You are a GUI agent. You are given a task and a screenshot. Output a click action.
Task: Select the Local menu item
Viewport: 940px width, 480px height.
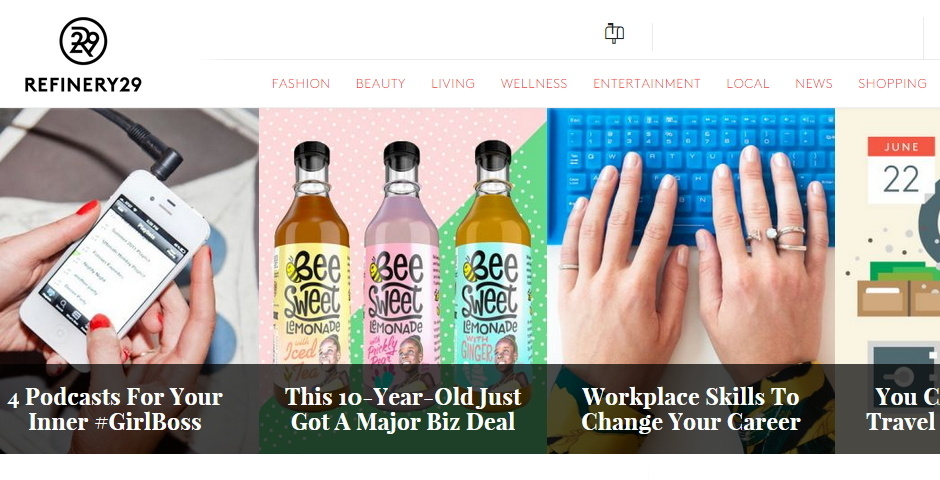pyautogui.click(x=748, y=83)
